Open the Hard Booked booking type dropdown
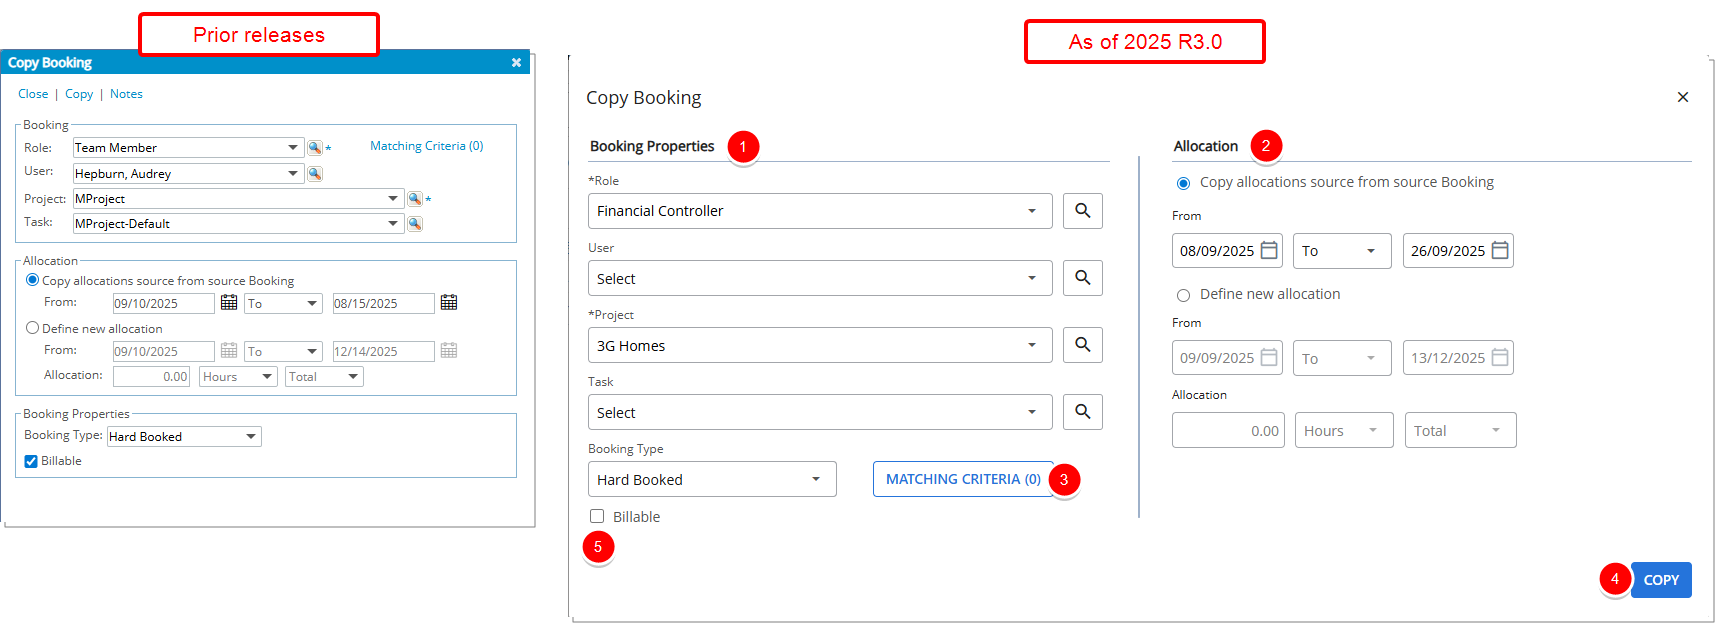This screenshot has width=1726, height=634. [711, 479]
